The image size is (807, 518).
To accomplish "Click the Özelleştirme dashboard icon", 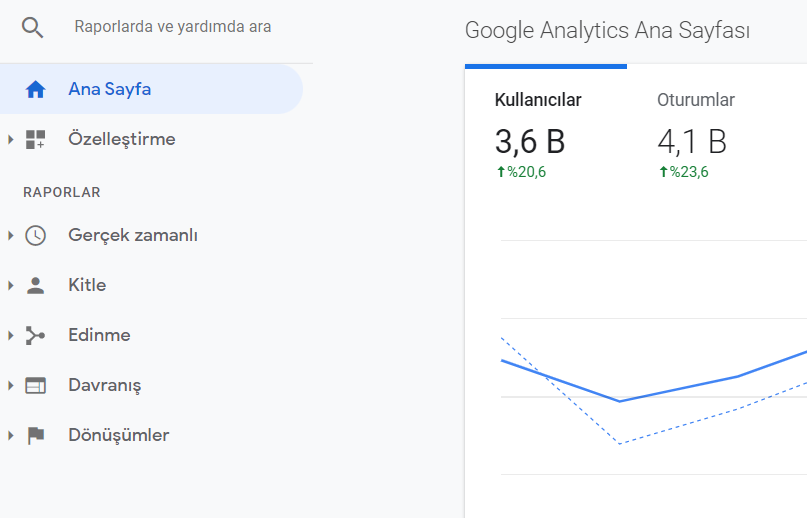I will pos(36,139).
